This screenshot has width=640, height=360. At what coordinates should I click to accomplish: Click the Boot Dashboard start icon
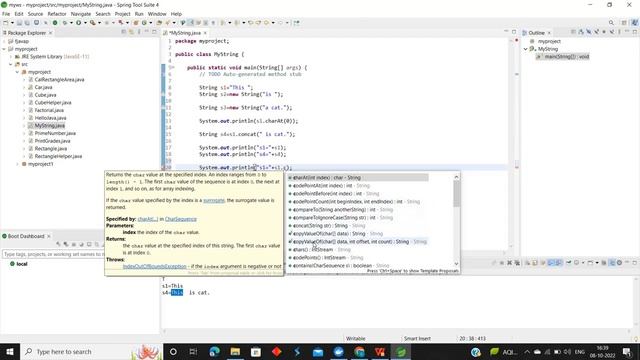pyautogui.click(x=58, y=244)
